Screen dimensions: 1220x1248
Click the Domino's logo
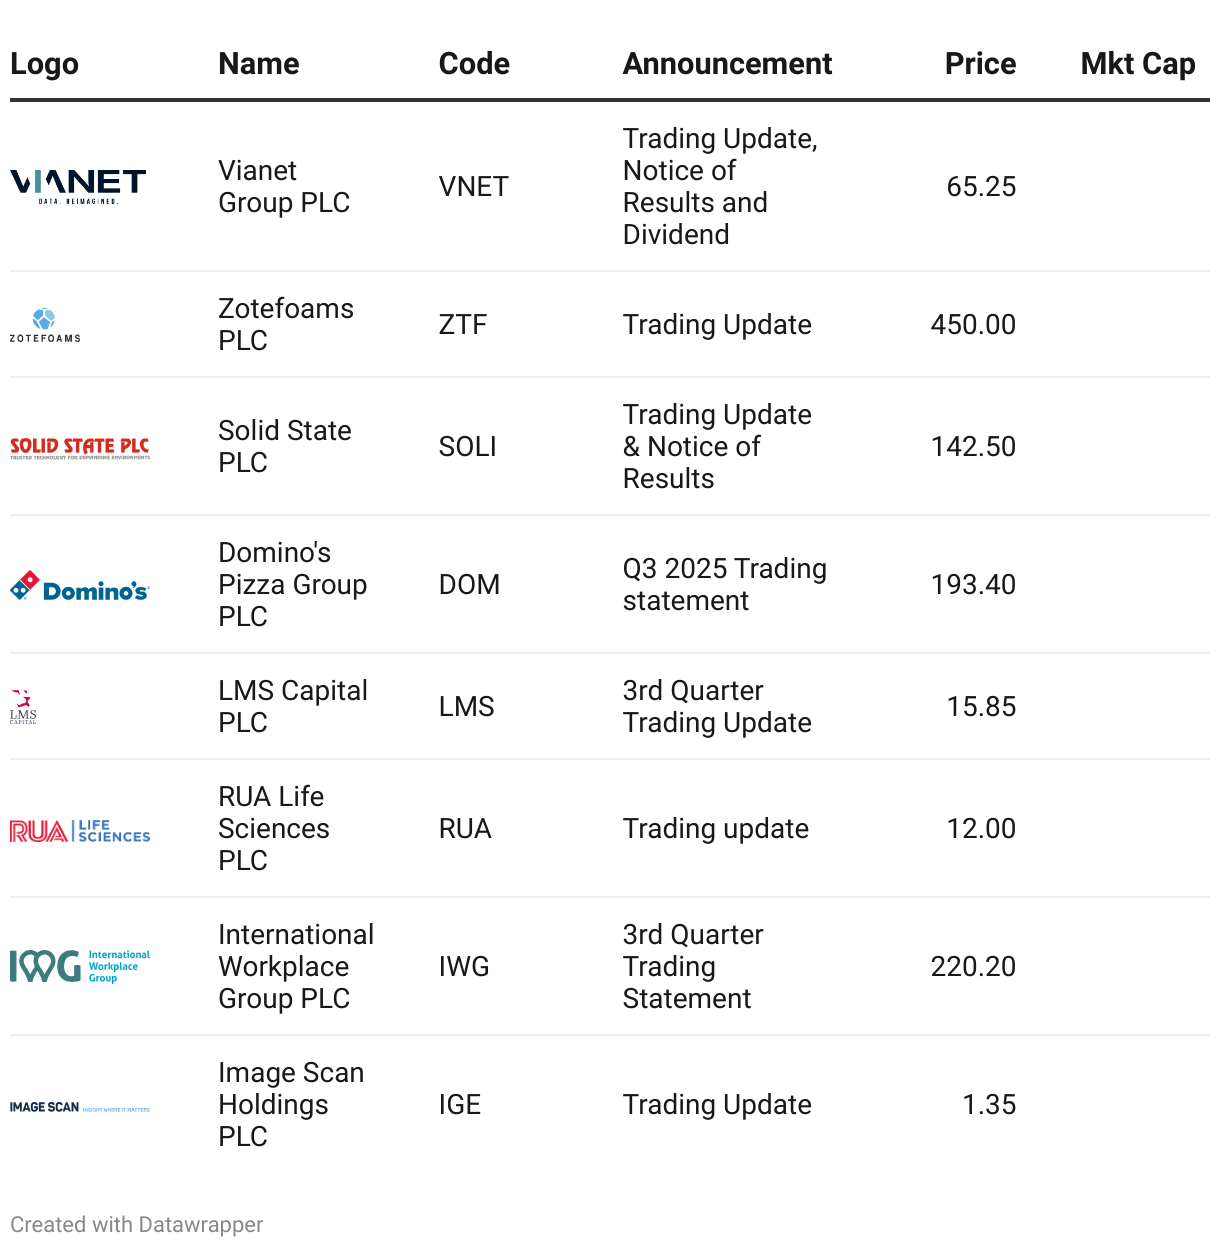pos(80,586)
